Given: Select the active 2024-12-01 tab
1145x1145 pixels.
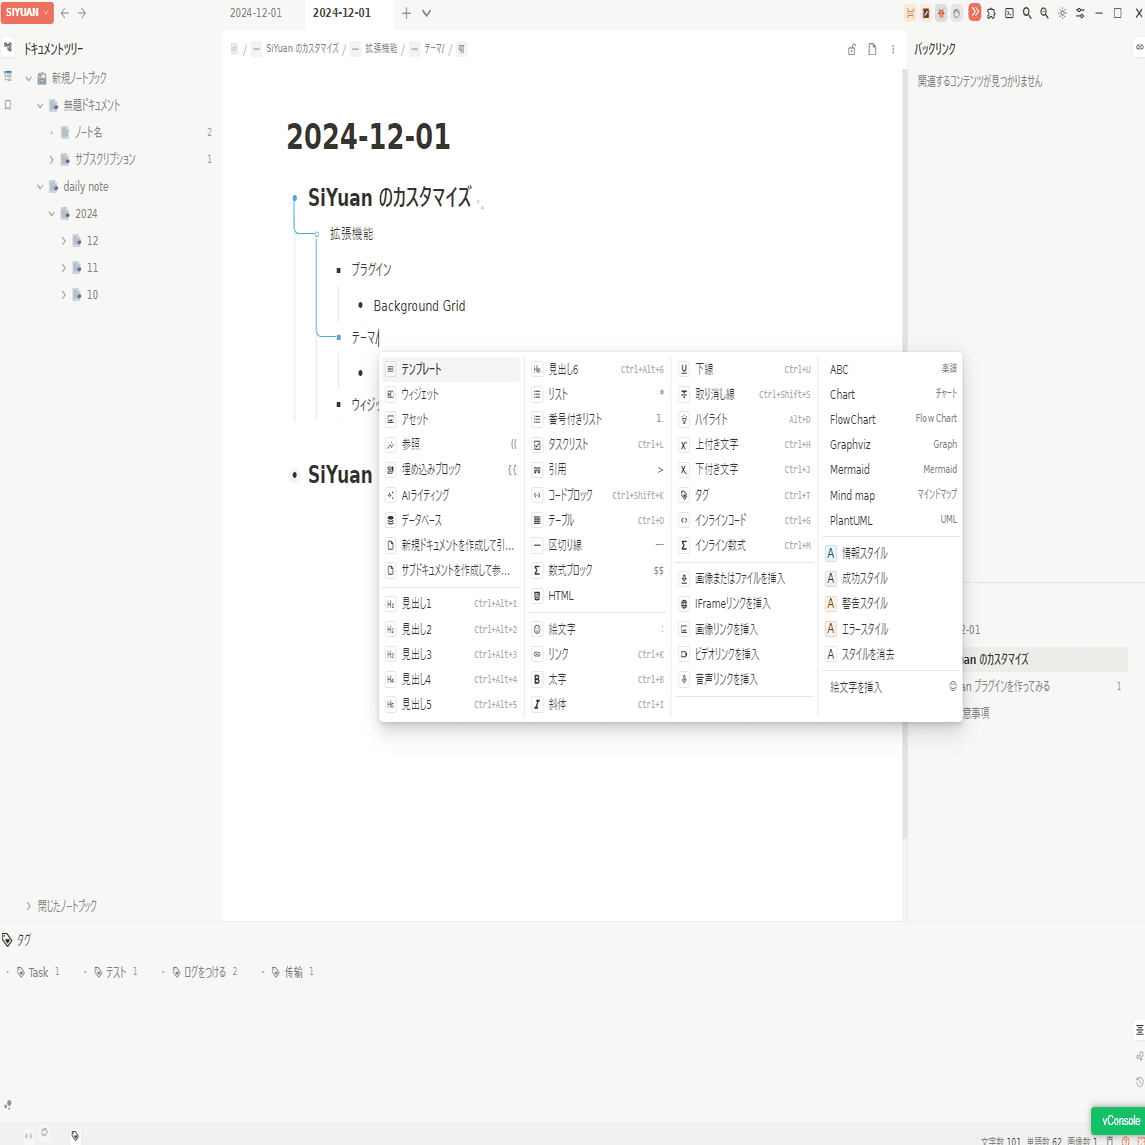Looking at the screenshot, I should coord(342,13).
